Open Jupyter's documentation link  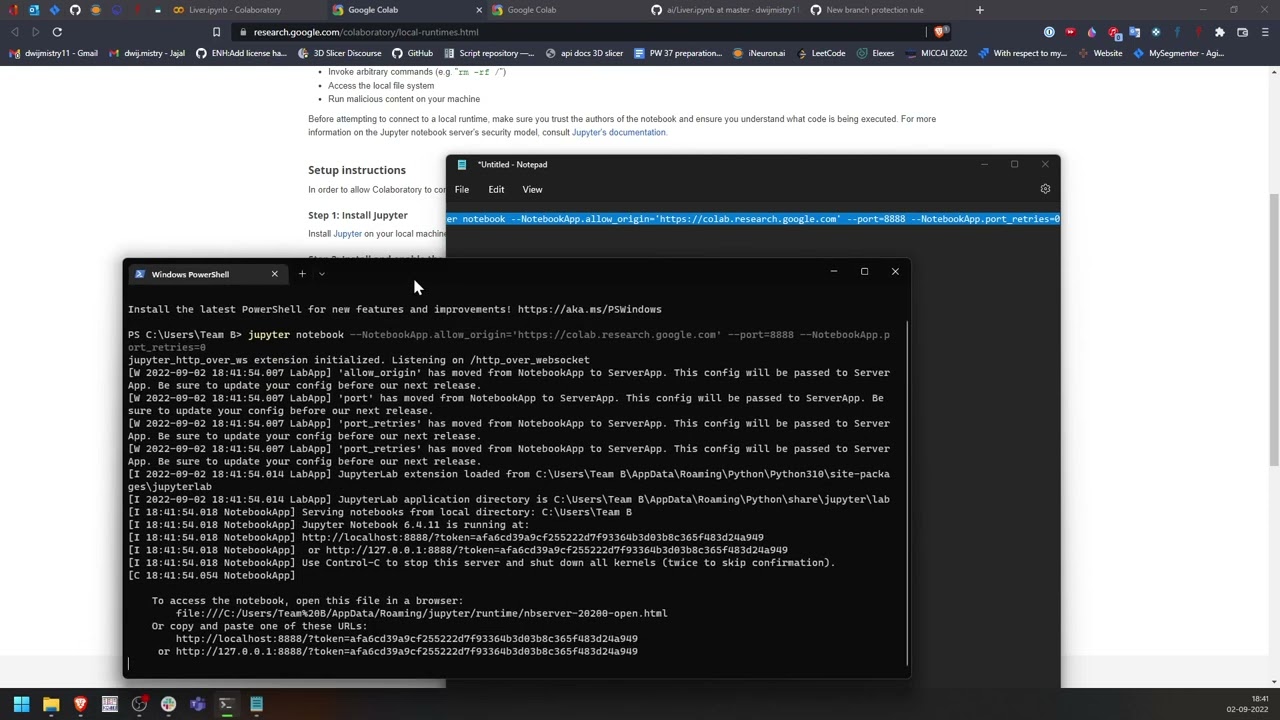[618, 132]
